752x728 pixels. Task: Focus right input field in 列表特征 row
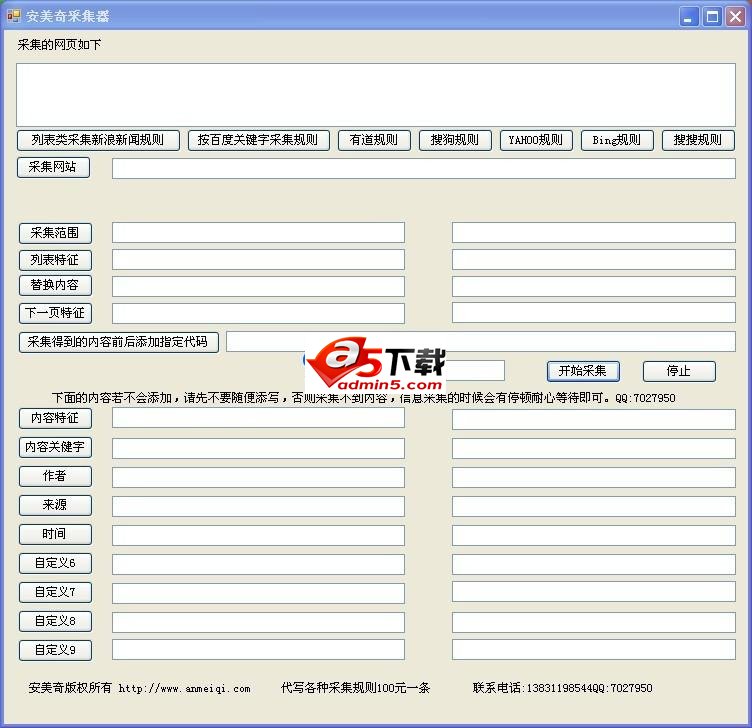coord(593,259)
